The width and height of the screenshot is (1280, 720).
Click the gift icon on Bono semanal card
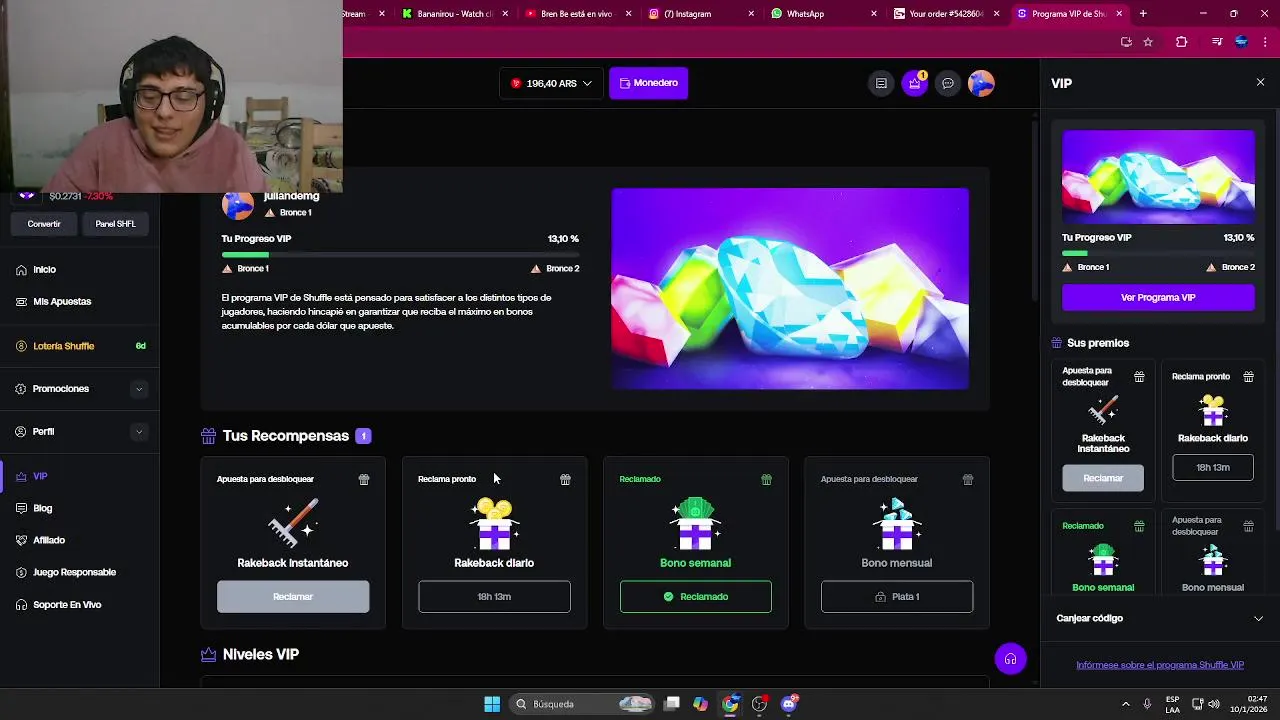[766, 479]
